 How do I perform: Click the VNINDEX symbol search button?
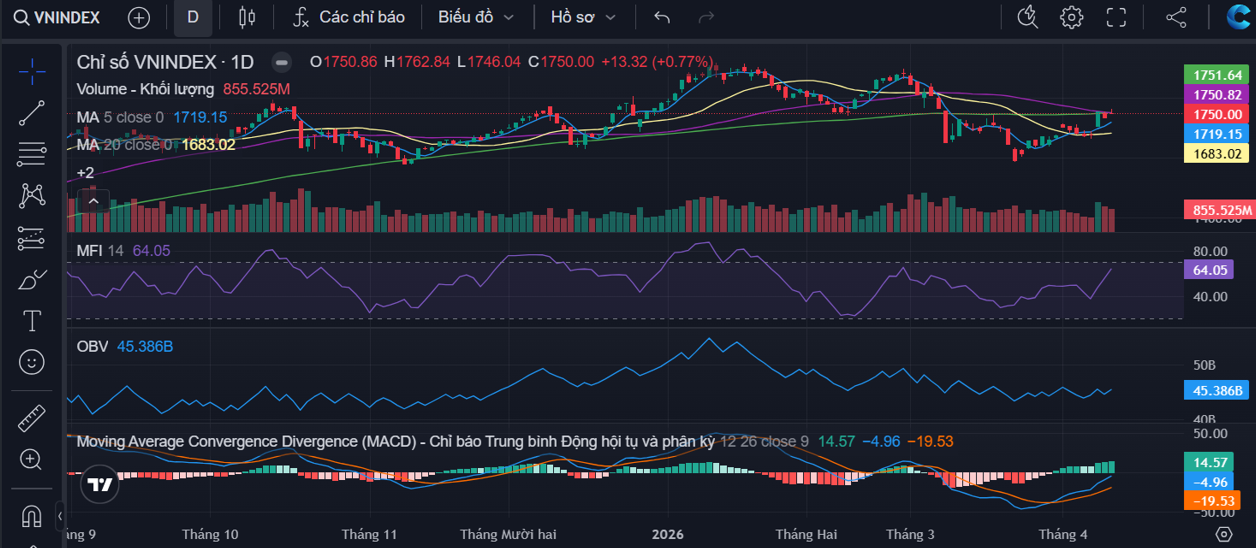pos(57,17)
